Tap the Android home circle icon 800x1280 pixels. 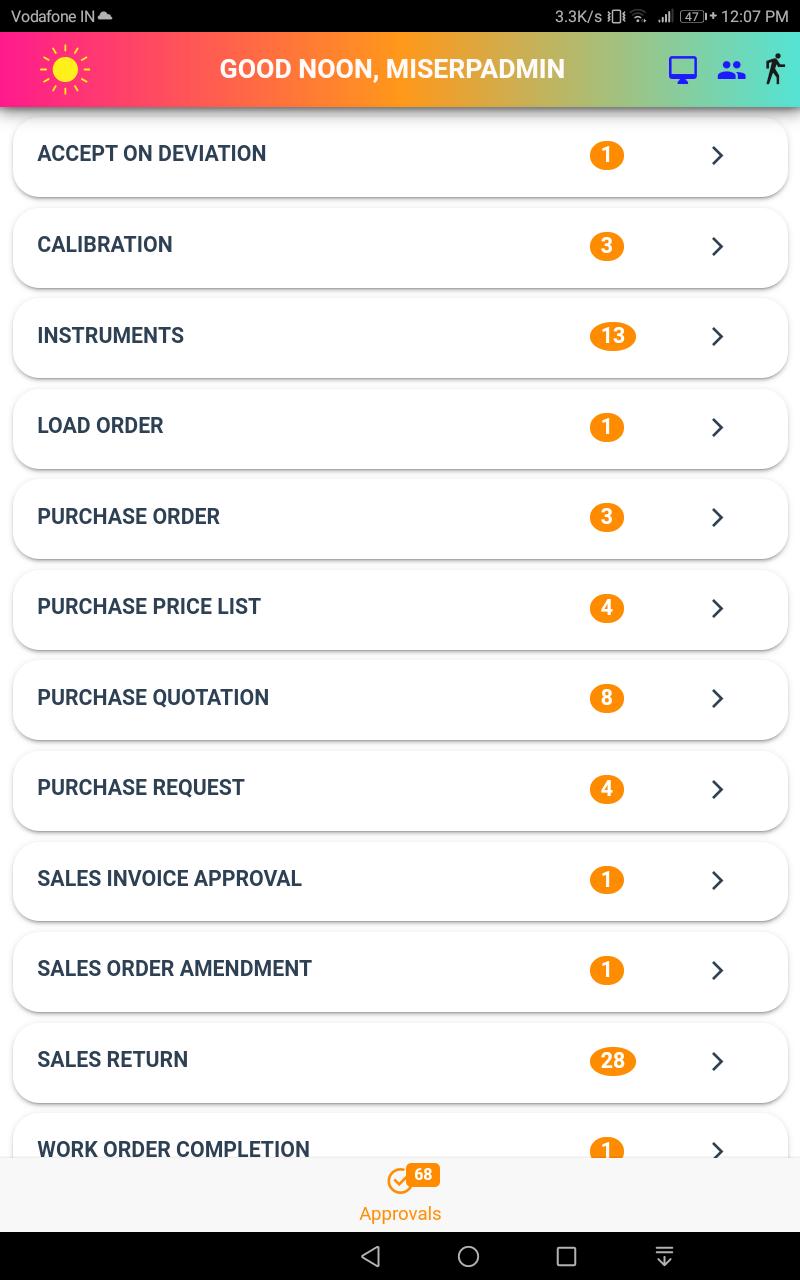click(x=468, y=1256)
